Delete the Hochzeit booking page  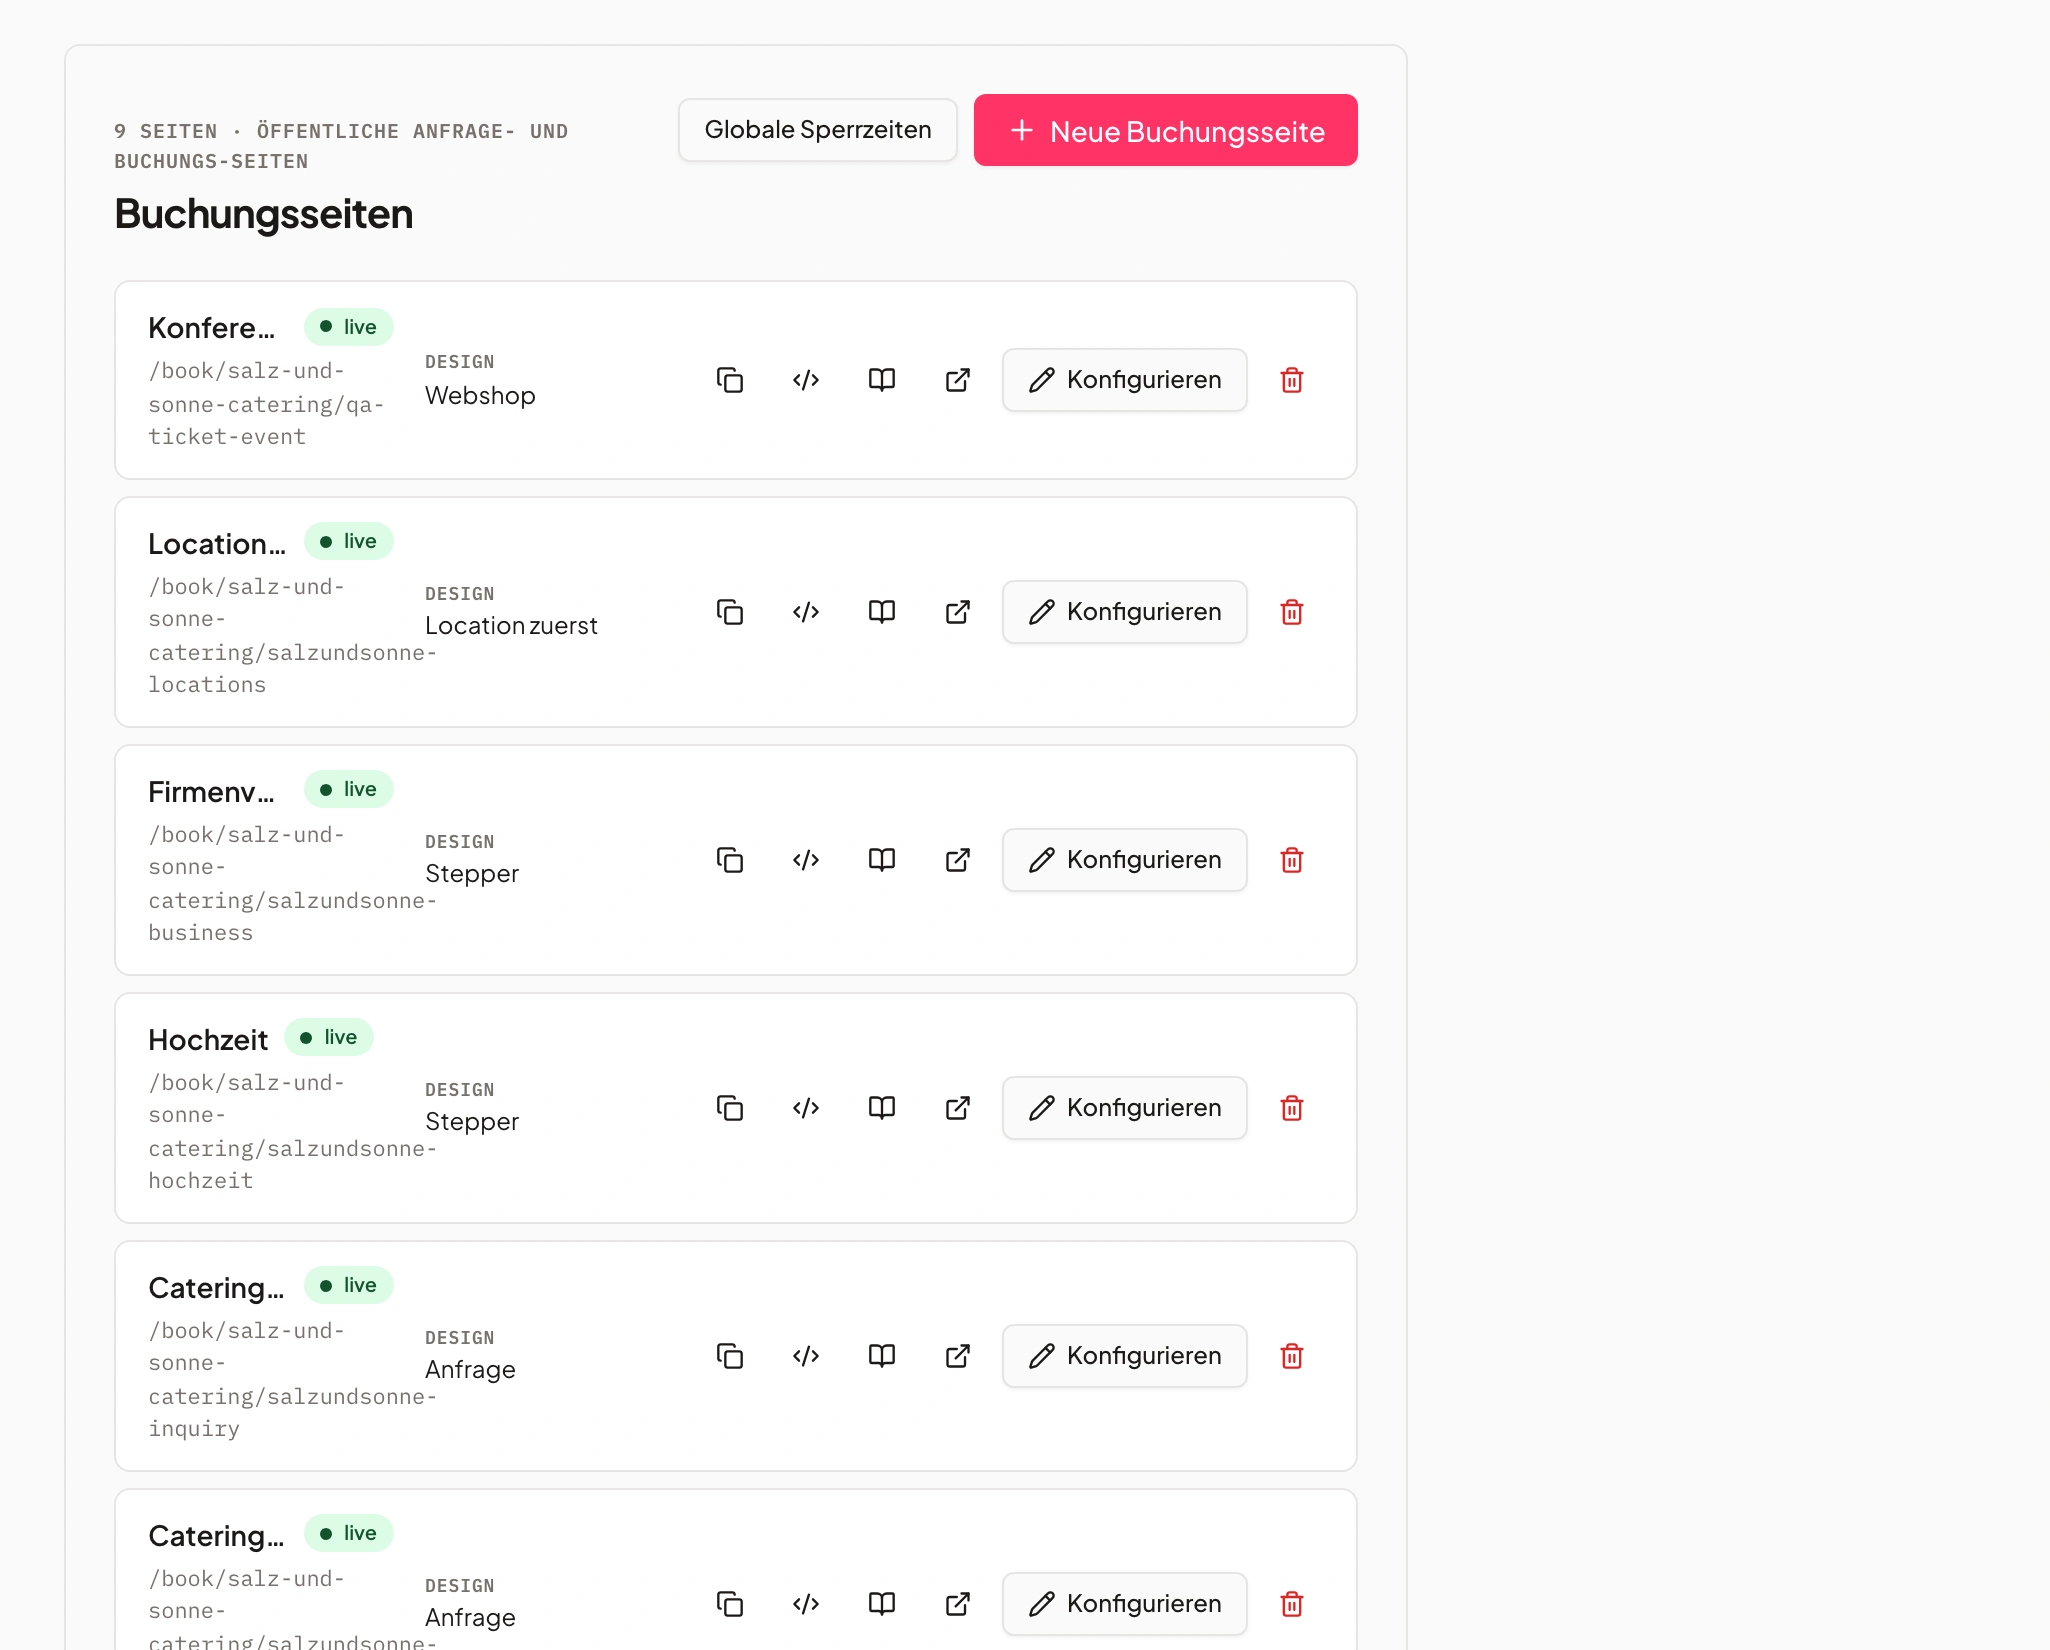click(1292, 1108)
